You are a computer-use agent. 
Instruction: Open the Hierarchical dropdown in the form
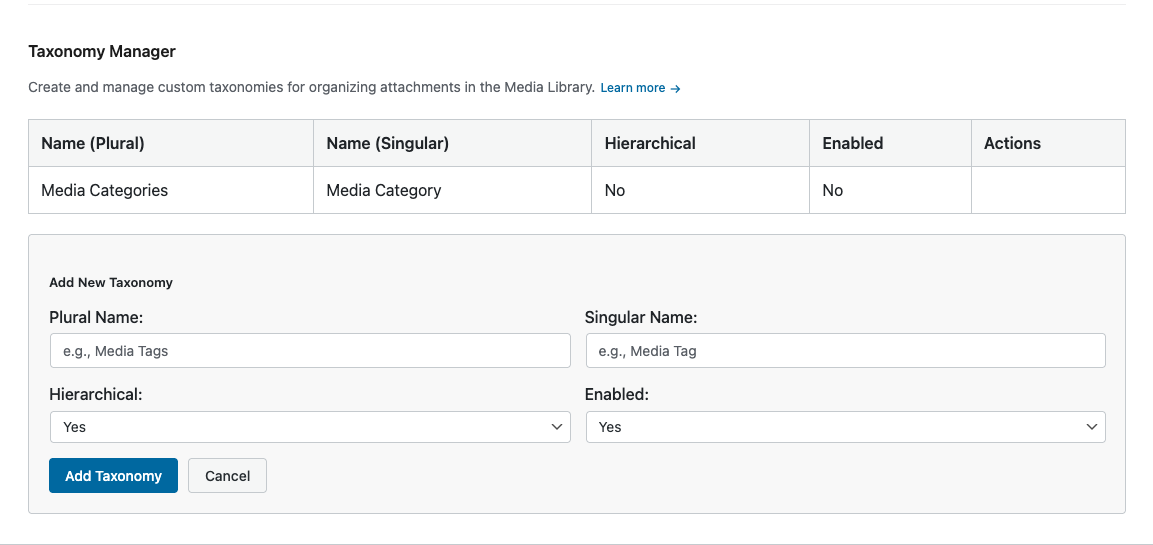(309, 427)
